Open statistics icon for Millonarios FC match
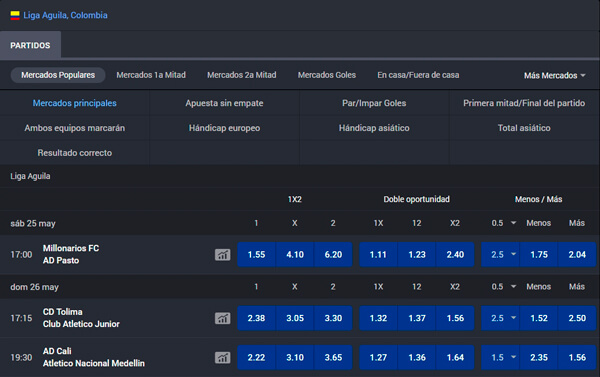600x377 pixels. click(222, 255)
